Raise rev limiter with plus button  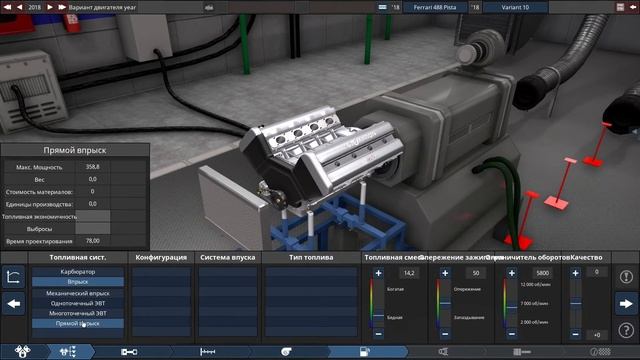point(511,273)
